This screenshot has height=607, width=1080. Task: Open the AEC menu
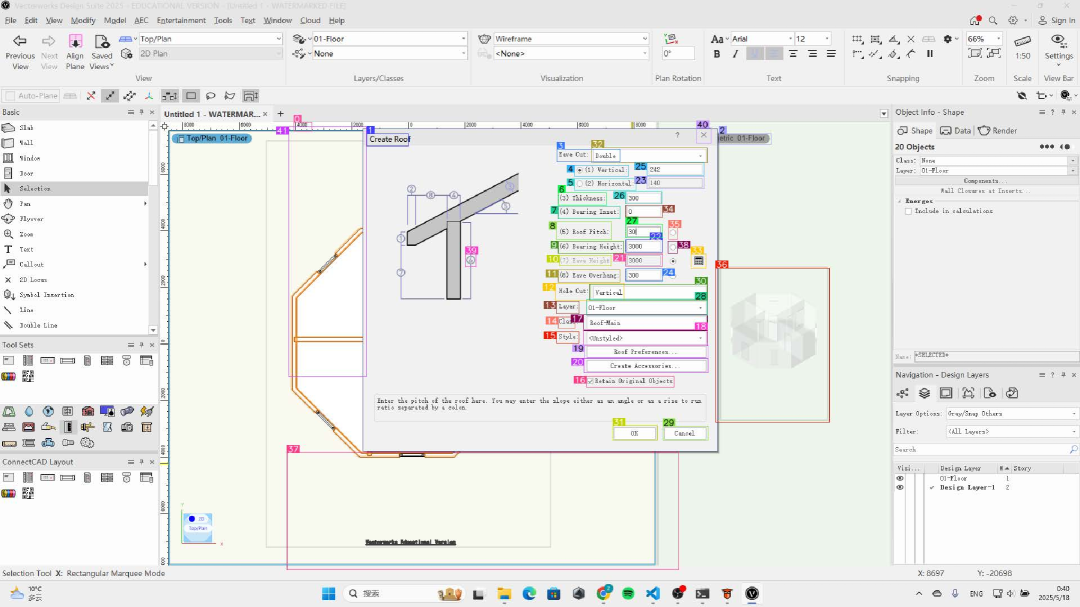pyautogui.click(x=141, y=20)
